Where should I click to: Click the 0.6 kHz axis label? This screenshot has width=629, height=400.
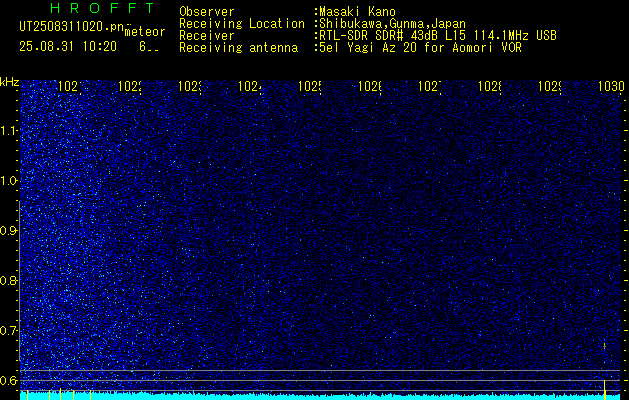pos(10,380)
